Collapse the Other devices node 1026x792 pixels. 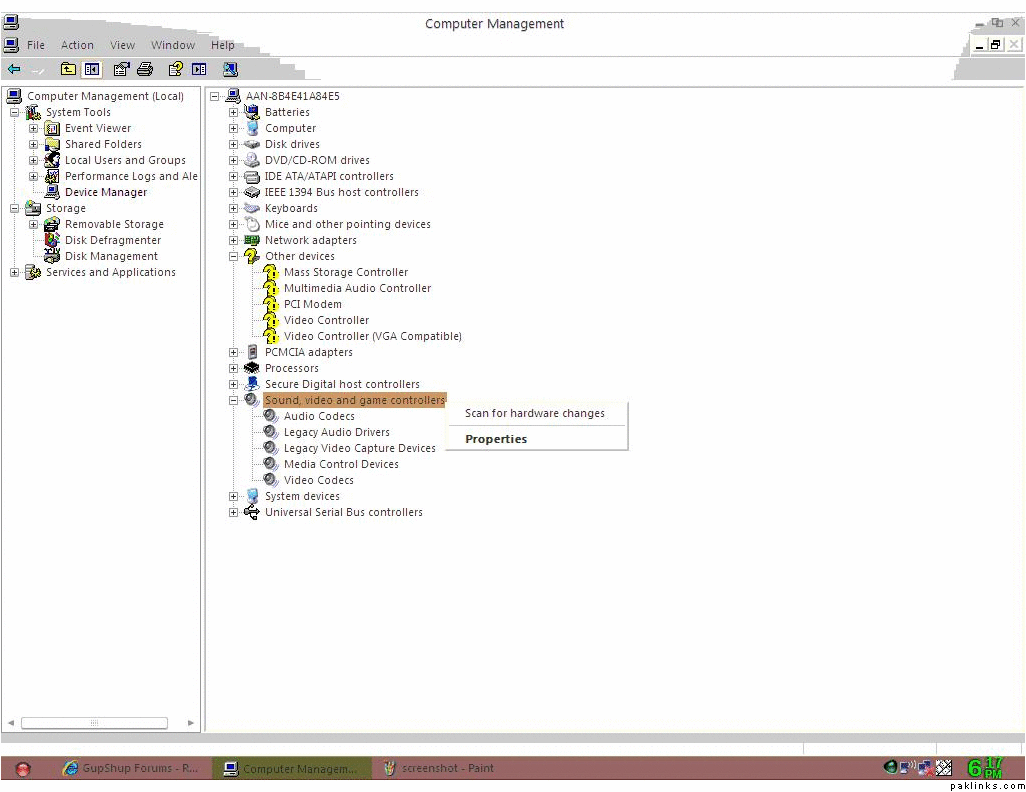click(x=233, y=256)
